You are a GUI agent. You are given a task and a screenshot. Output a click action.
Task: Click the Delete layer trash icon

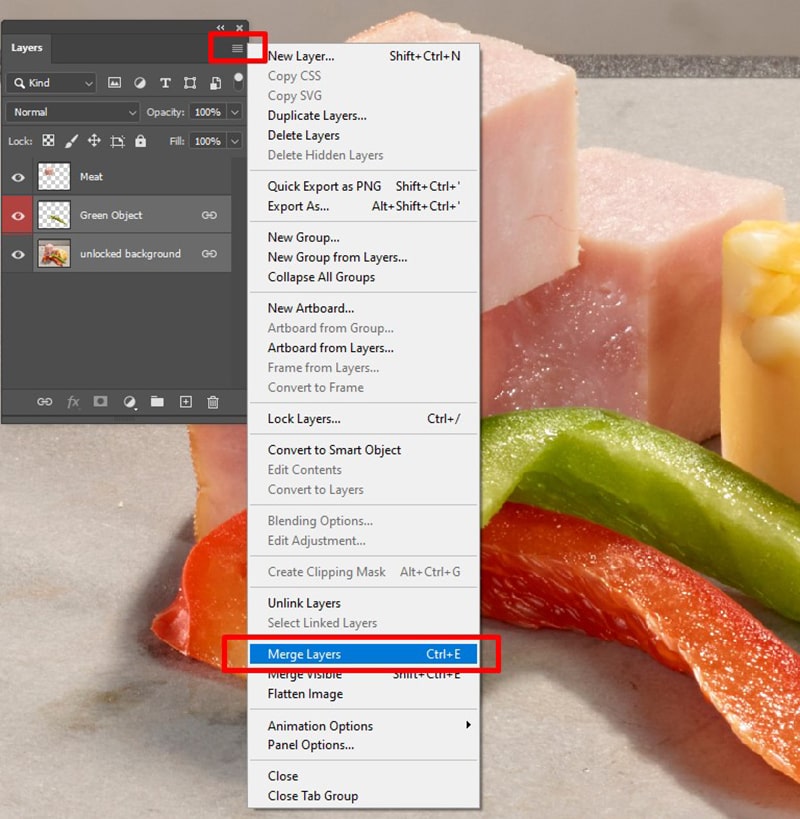[213, 401]
